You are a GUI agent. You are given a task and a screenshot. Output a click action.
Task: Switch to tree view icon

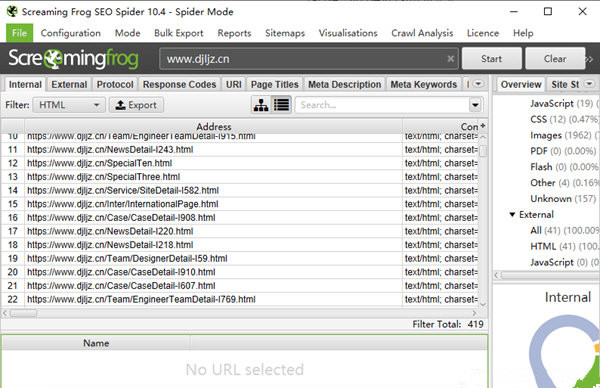tap(261, 105)
